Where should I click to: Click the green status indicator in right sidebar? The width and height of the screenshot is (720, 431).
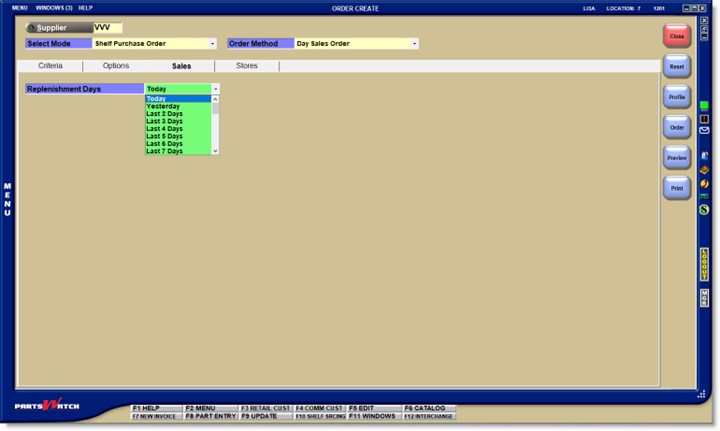704,105
